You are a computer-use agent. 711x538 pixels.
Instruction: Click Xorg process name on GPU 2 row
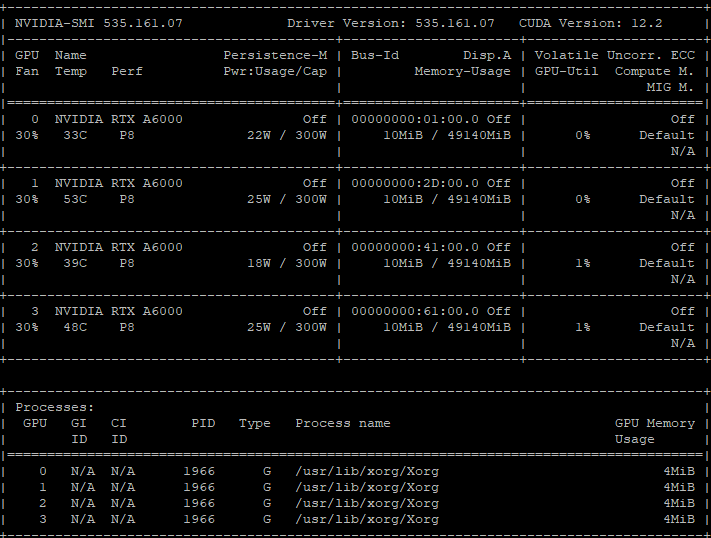367,503
